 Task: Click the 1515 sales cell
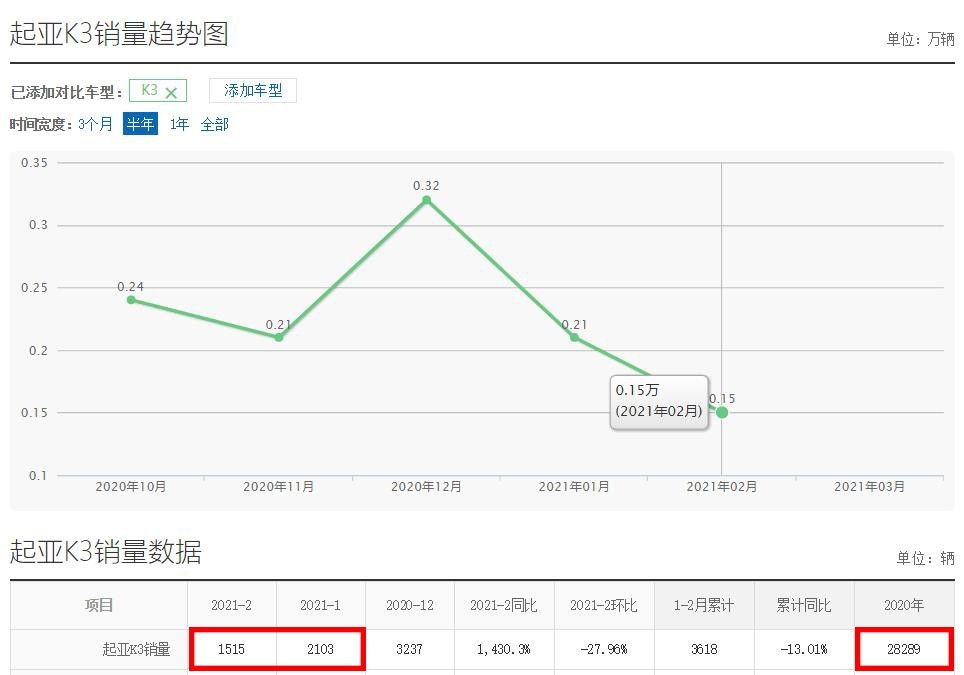click(x=232, y=649)
